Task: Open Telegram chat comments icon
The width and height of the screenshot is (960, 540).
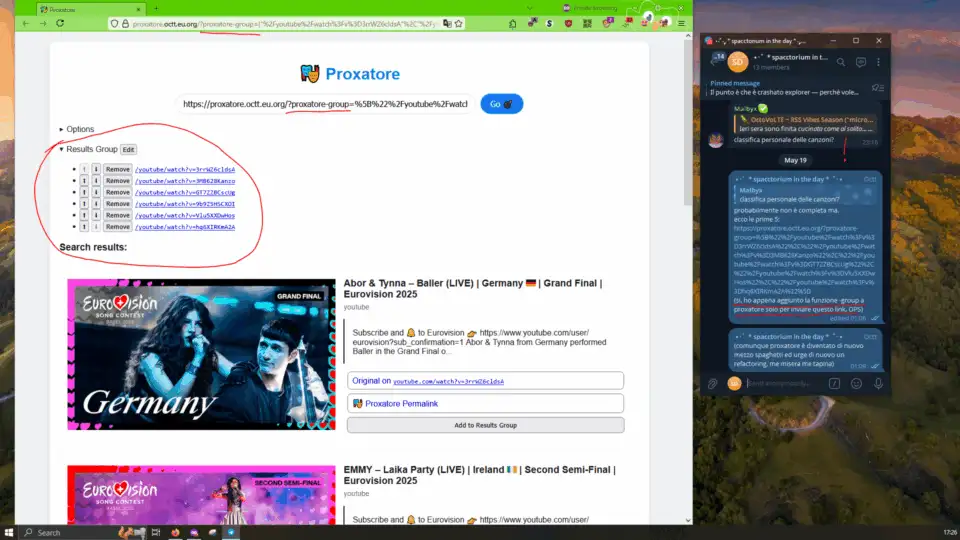Action: tap(860, 62)
